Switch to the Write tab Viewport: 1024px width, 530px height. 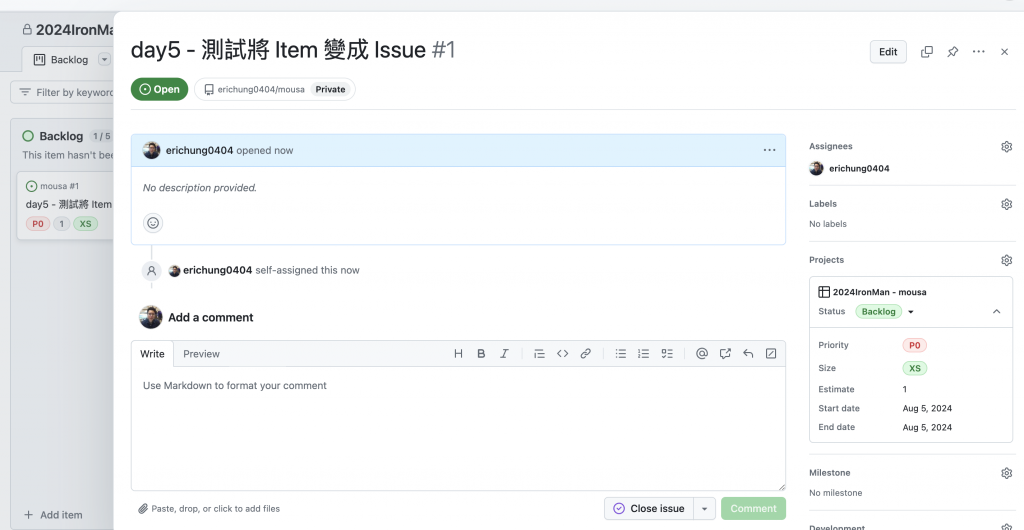click(152, 354)
